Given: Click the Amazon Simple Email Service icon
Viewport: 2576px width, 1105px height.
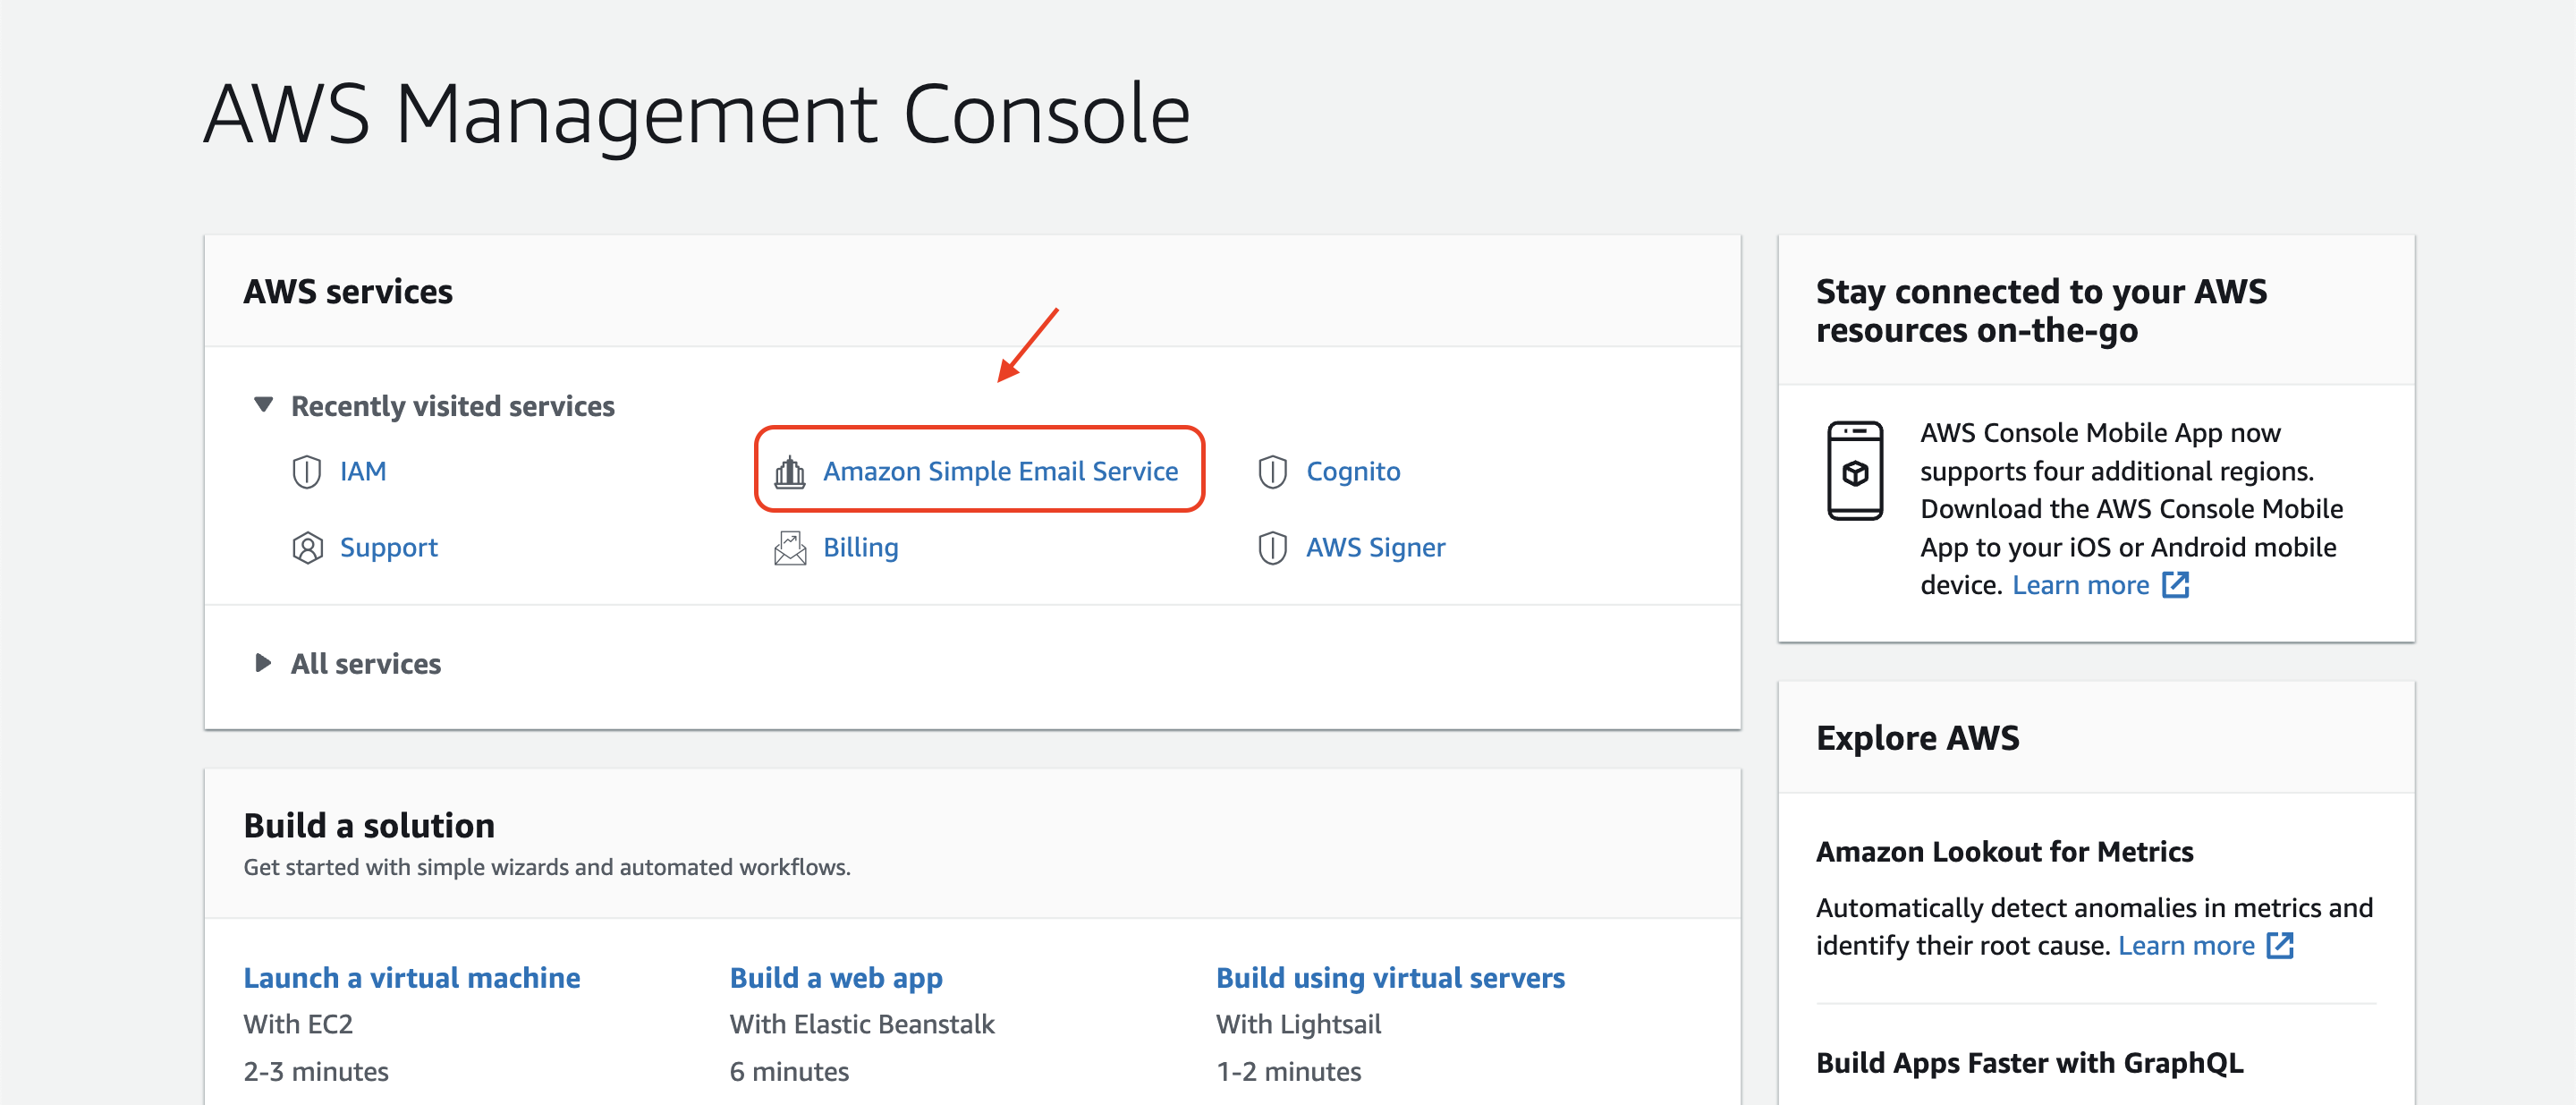Looking at the screenshot, I should point(790,471).
